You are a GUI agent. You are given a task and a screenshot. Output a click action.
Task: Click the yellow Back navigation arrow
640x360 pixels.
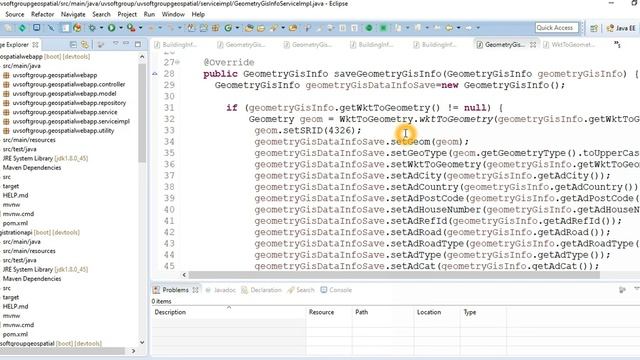(449, 28)
